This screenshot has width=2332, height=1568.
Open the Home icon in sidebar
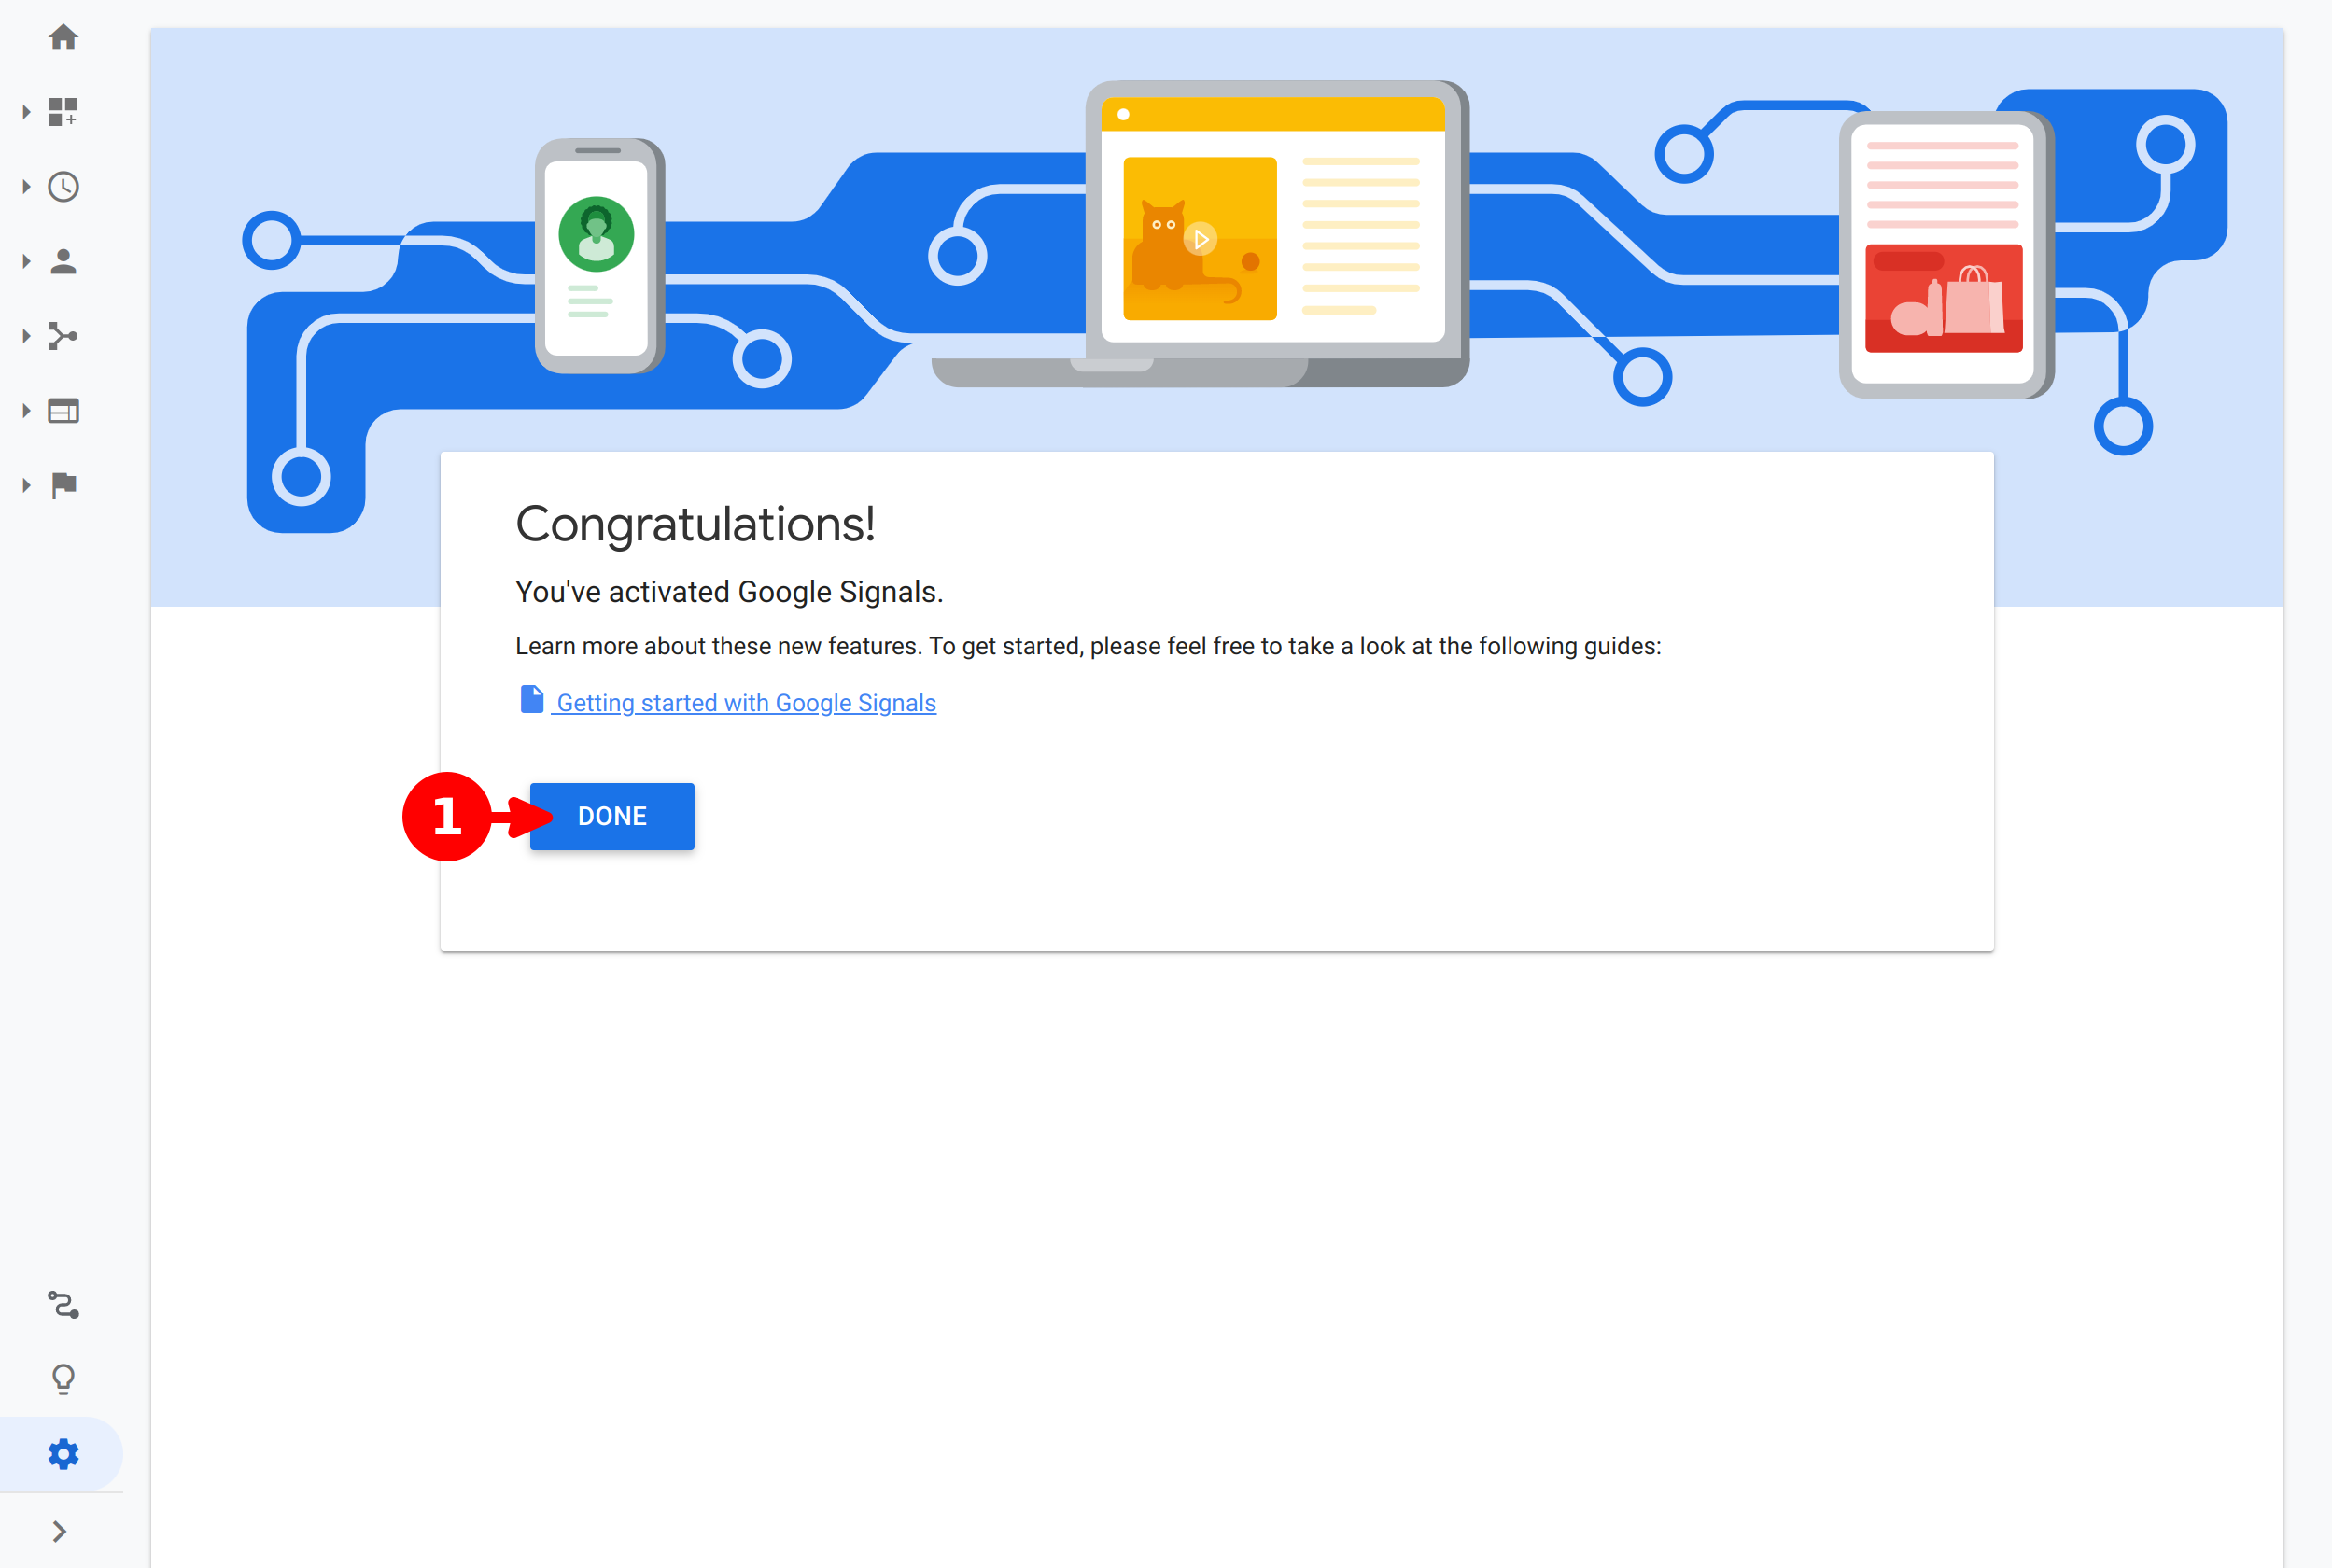coord(63,38)
